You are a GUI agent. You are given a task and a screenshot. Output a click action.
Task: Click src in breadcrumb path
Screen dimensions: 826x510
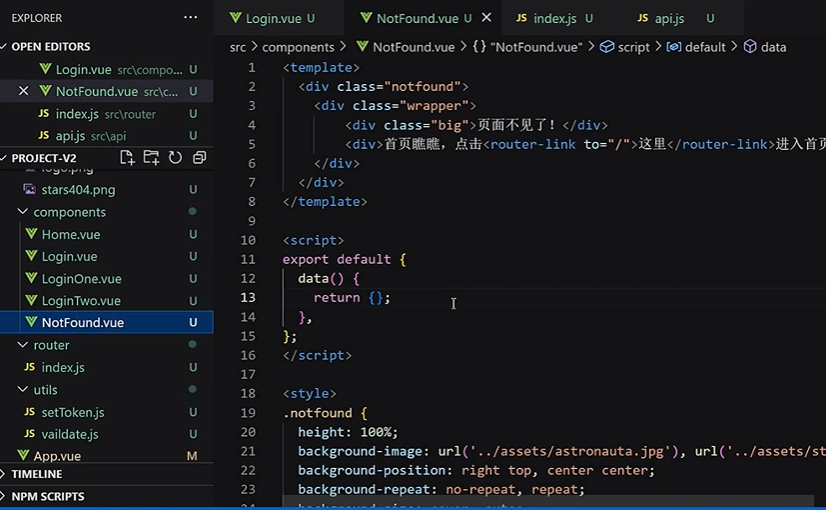(x=238, y=47)
